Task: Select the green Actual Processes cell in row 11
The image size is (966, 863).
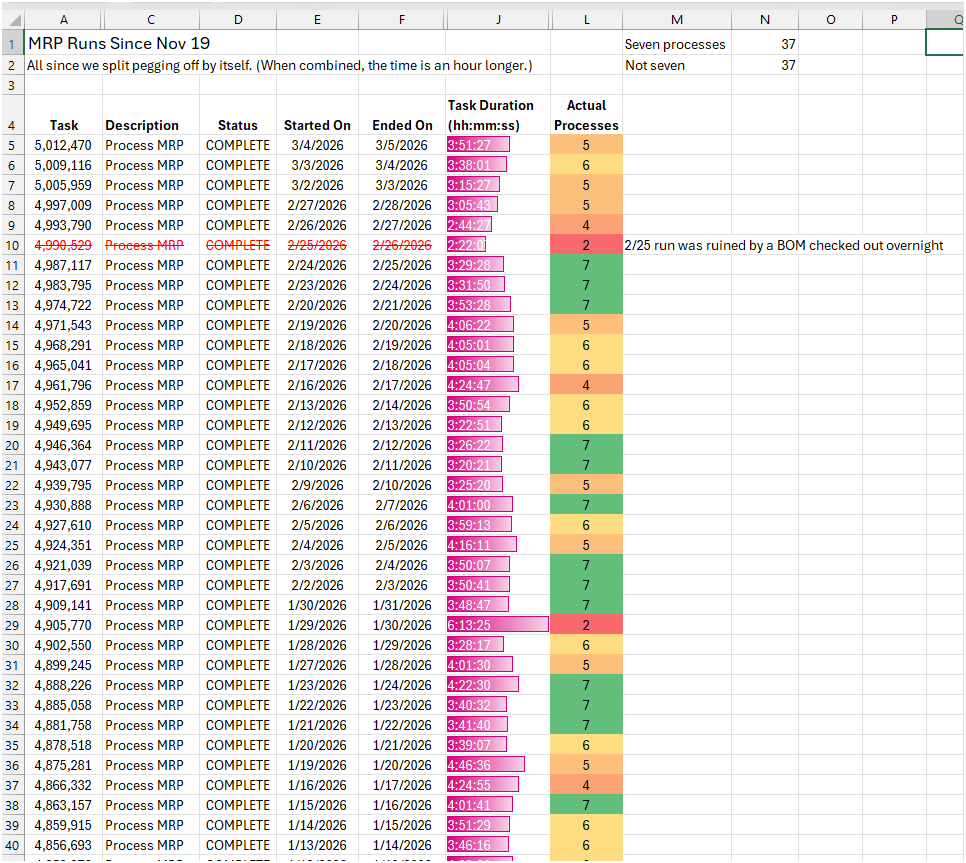Action: [x=586, y=265]
